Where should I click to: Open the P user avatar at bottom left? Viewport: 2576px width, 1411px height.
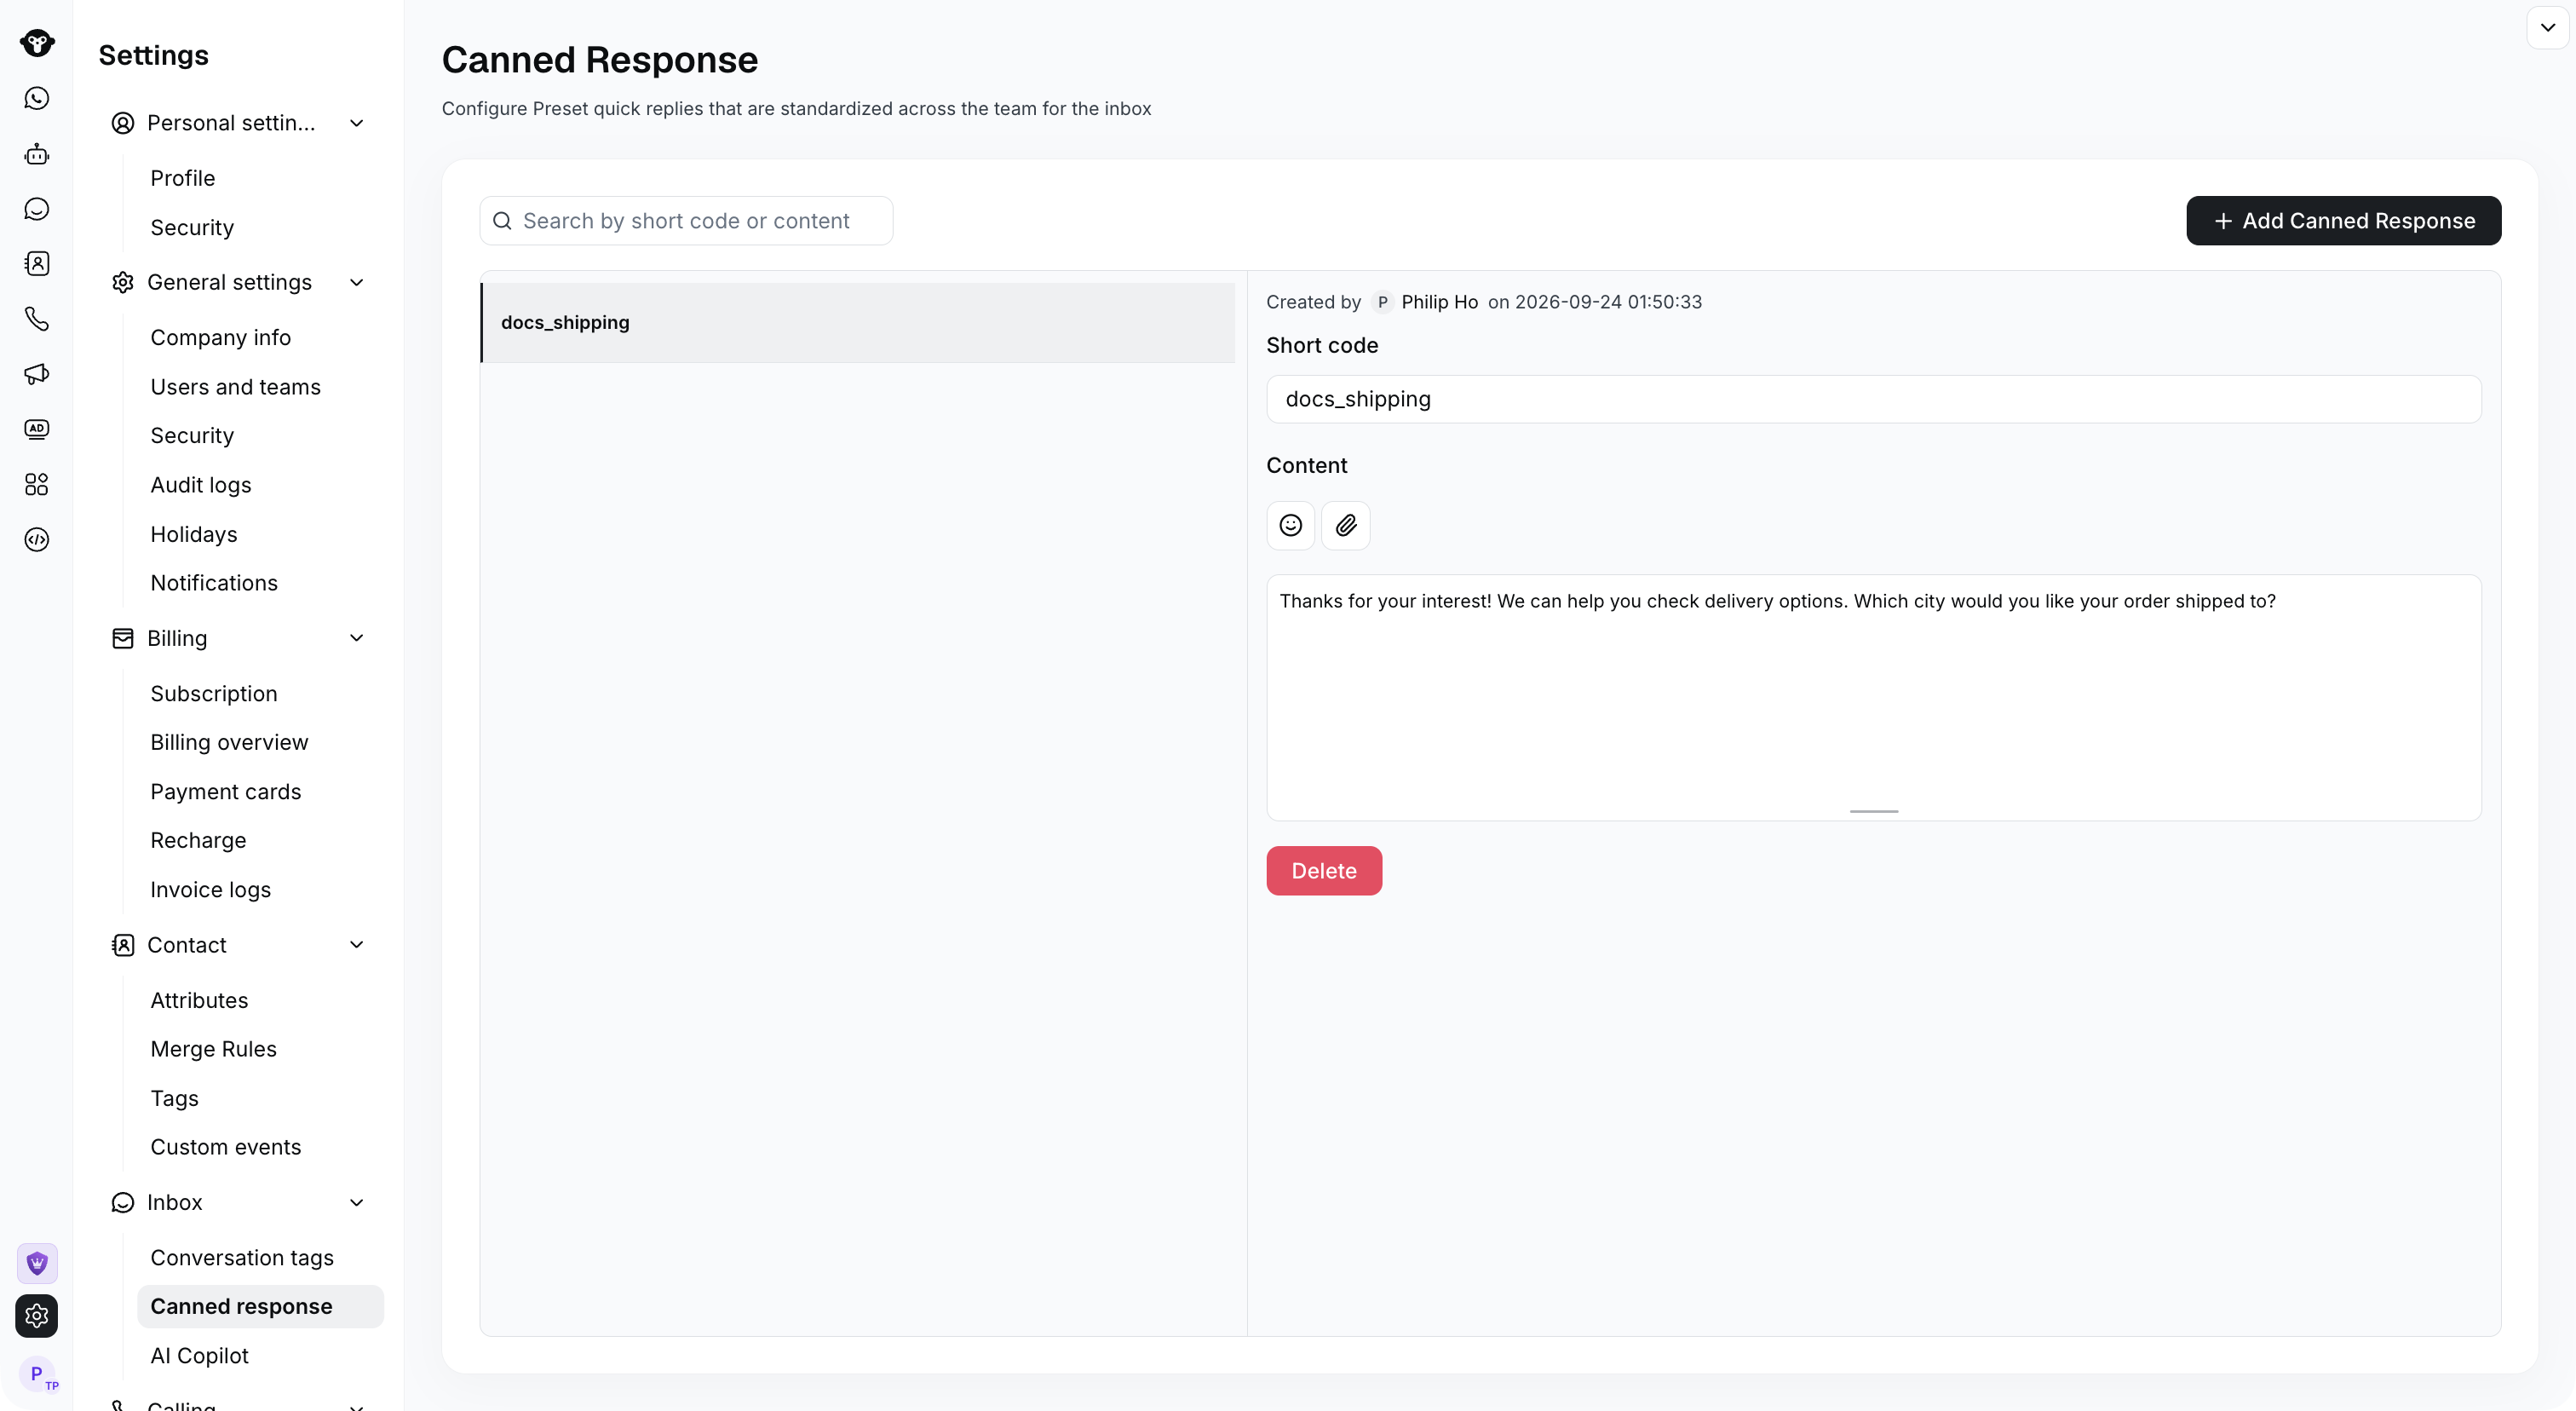[37, 1374]
